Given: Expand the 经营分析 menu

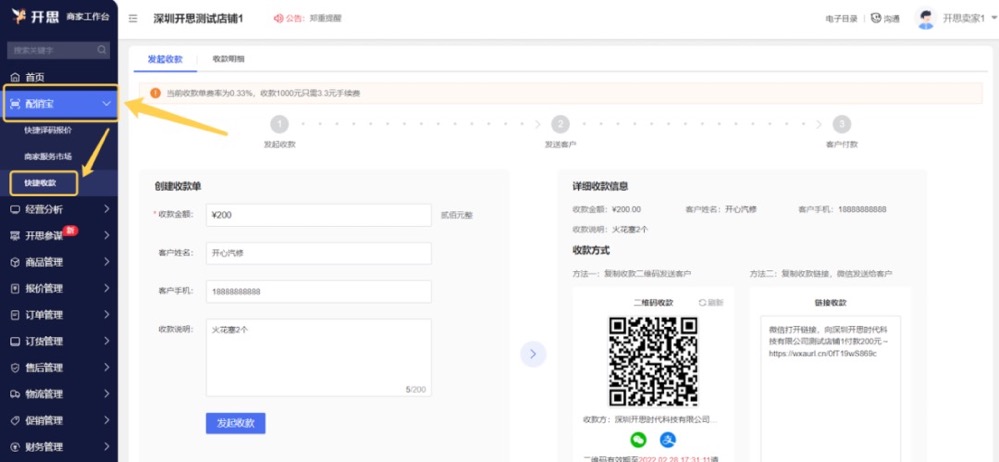Looking at the screenshot, I should [x=59, y=209].
